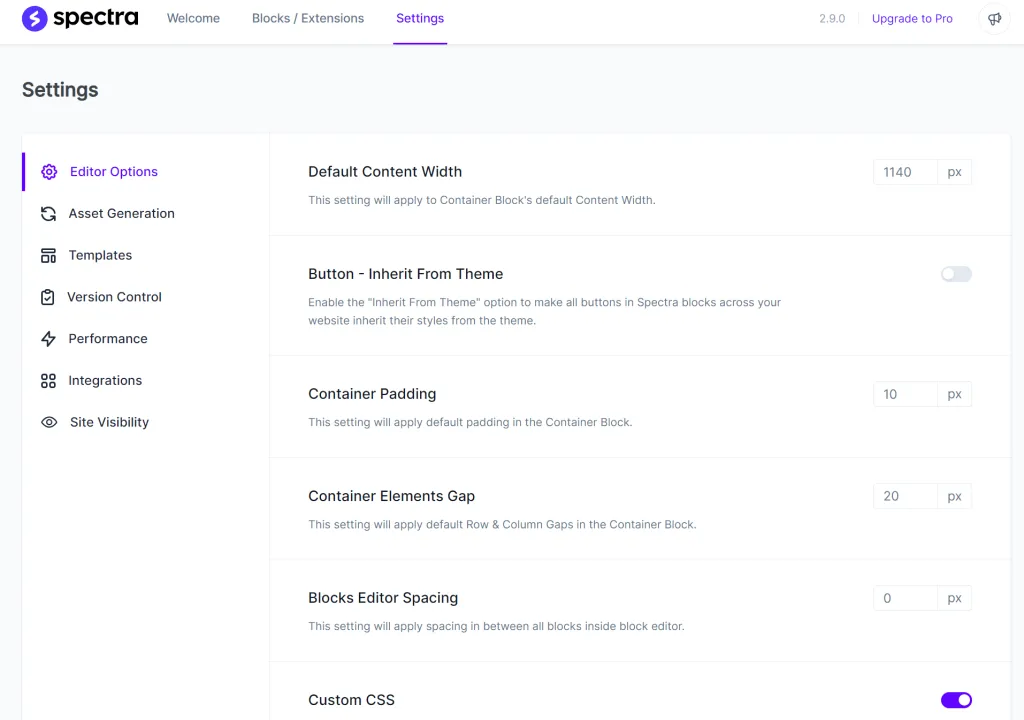Switch to the Welcome tab
Image resolution: width=1024 pixels, height=720 pixels.
tap(193, 19)
